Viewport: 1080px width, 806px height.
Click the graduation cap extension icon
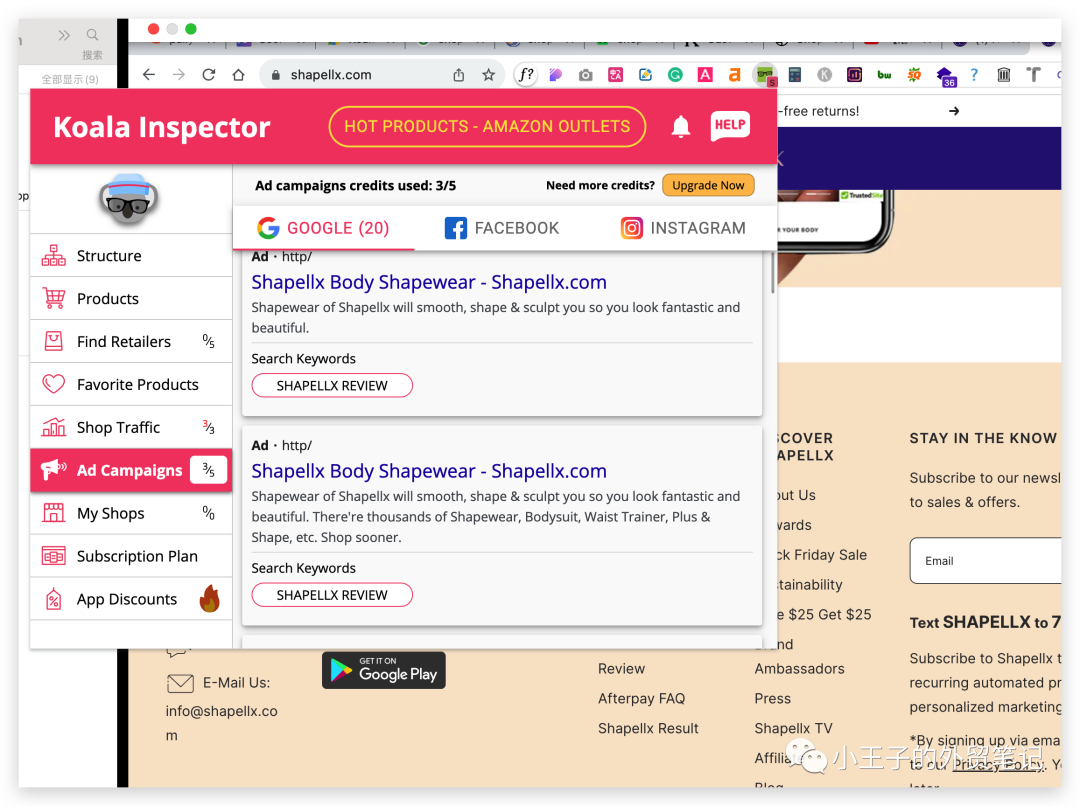click(946, 76)
